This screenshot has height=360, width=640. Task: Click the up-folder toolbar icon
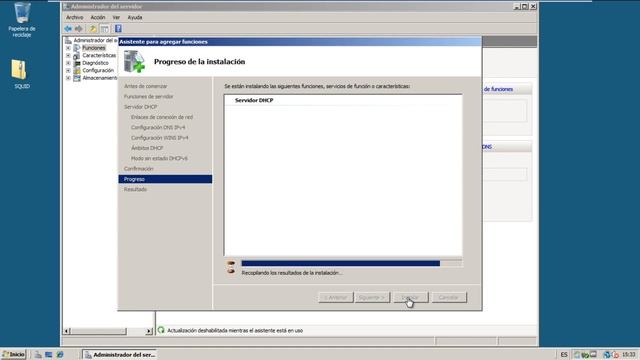pos(93,29)
